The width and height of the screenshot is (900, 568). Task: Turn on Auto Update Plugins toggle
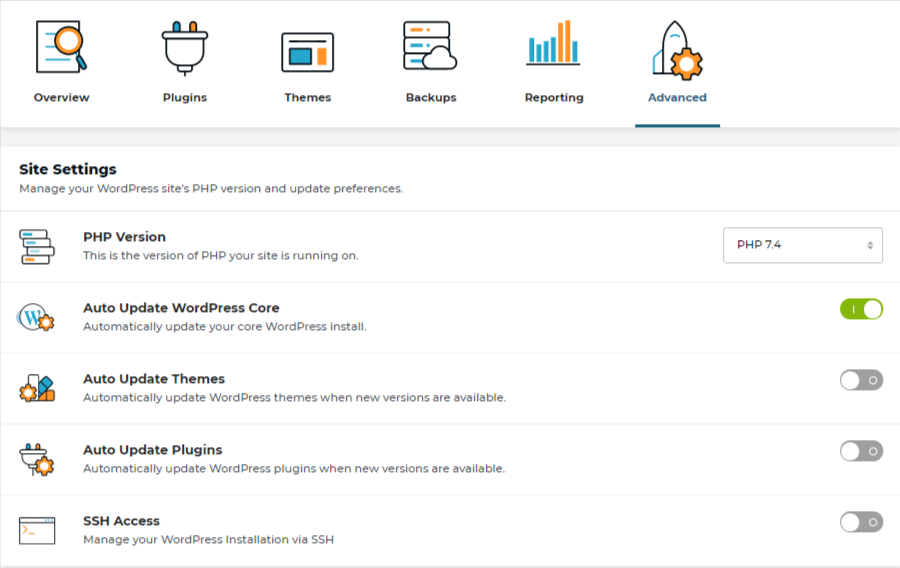point(861,451)
